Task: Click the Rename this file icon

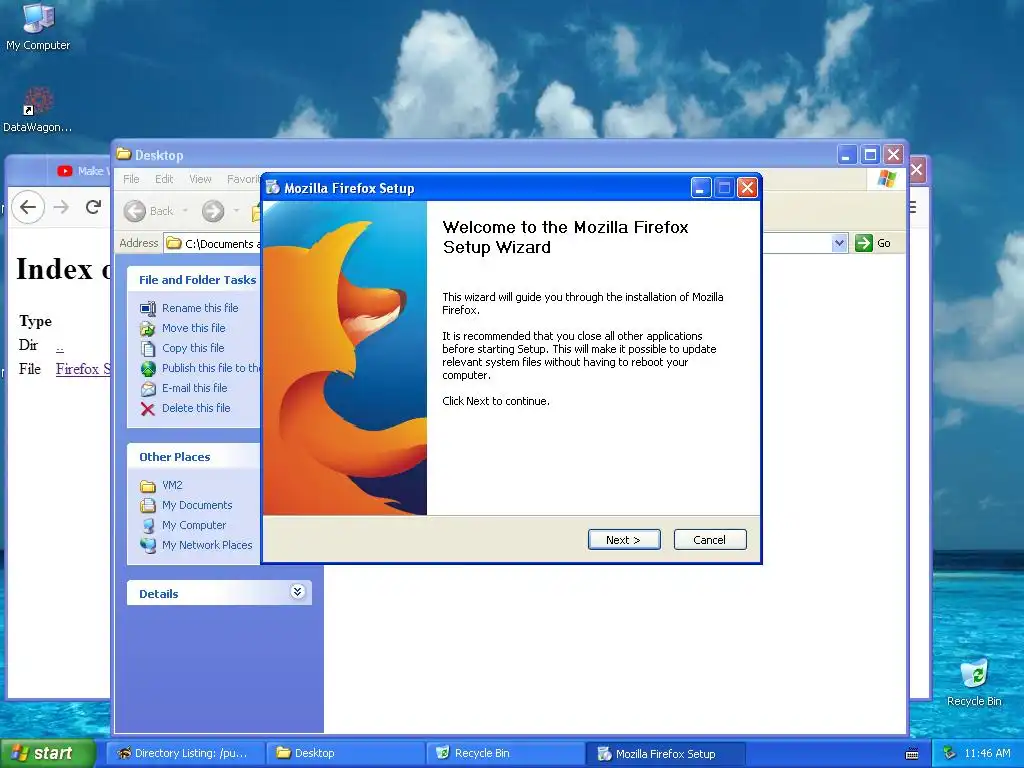Action: pos(148,308)
